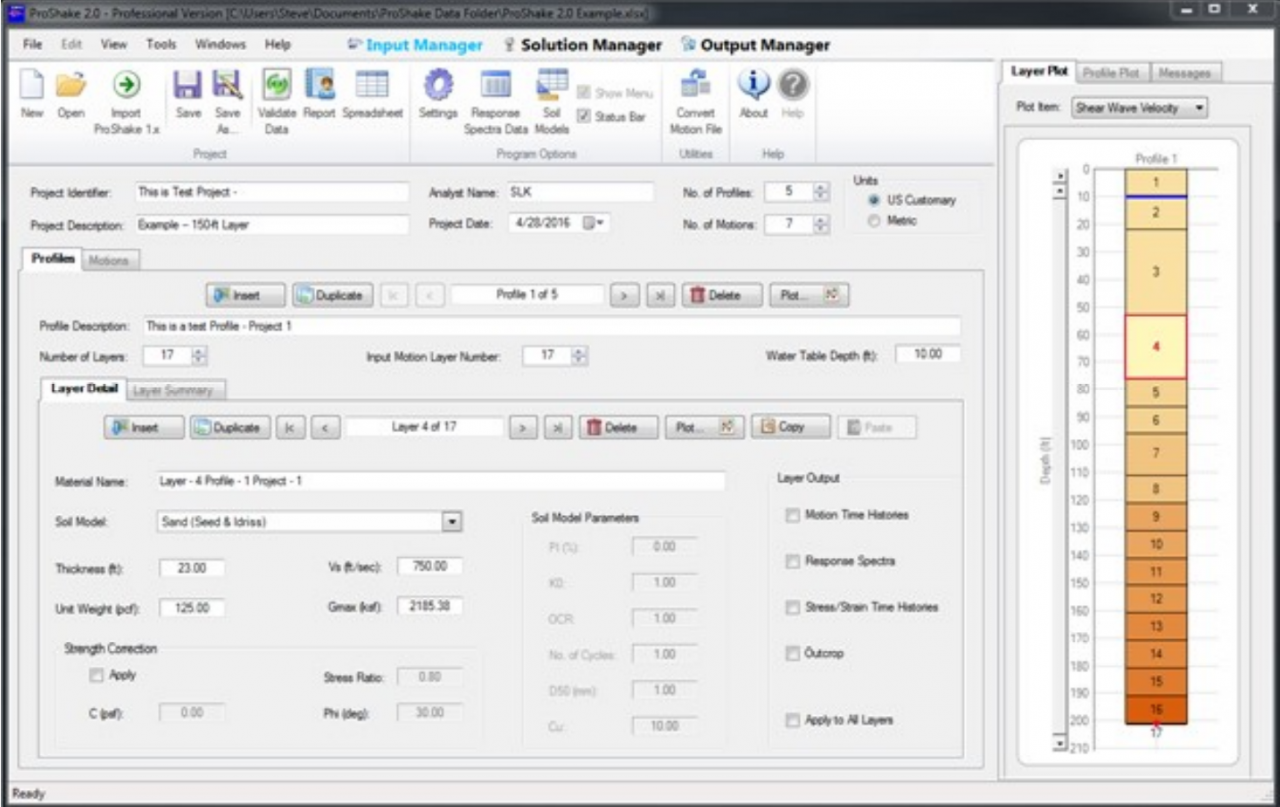
Task: Select layer 7 in the profile plot
Action: 1155,454
